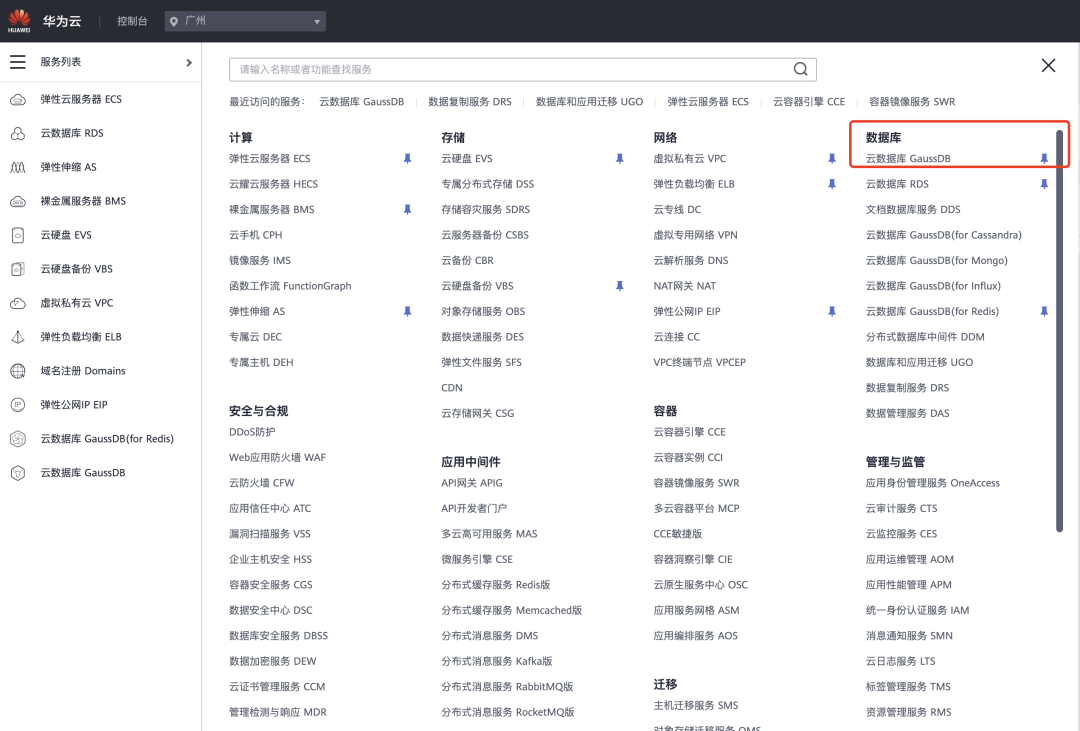Open recent service 数据库和应用迁移 UGO
Screen dimensions: 1080x731
[590, 102]
